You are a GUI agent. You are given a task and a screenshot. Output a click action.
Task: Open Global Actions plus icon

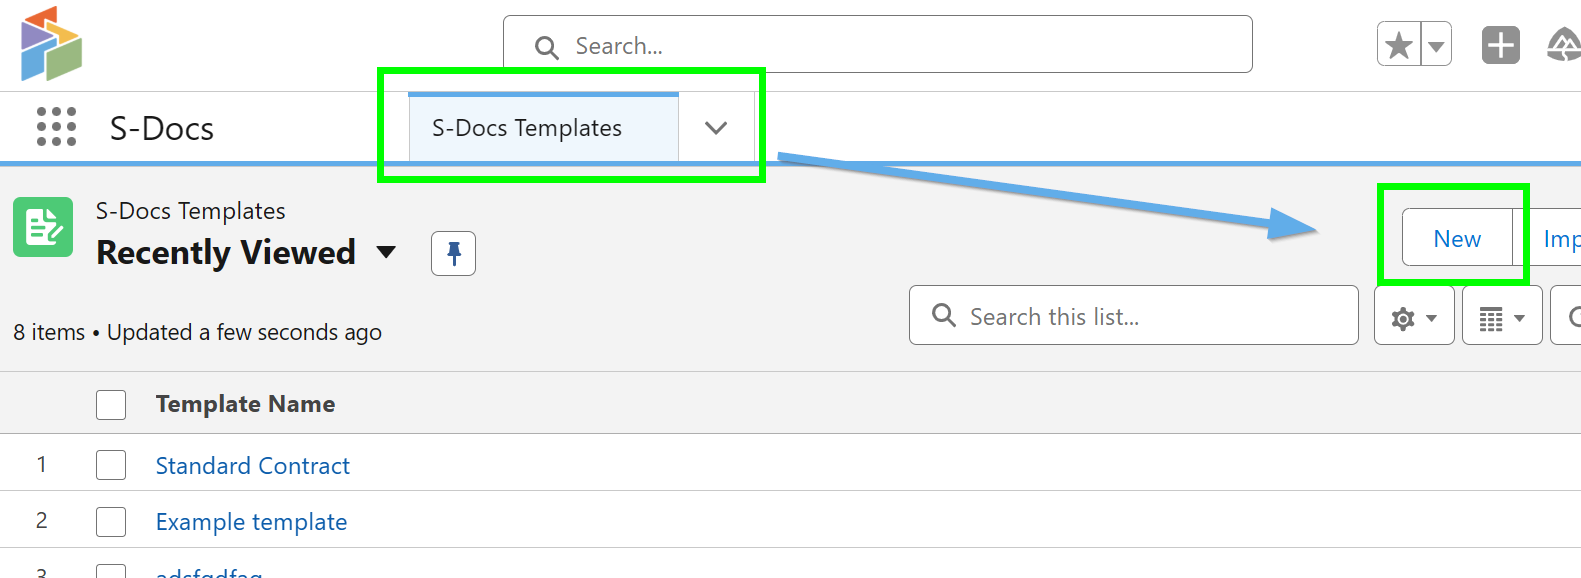1500,45
